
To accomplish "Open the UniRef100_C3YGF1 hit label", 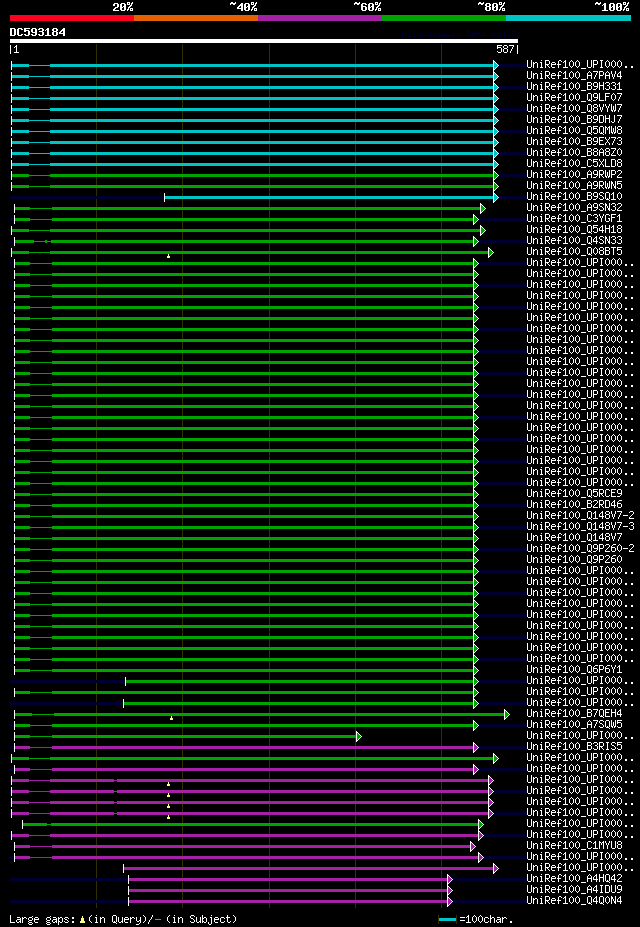I will tap(574, 219).
